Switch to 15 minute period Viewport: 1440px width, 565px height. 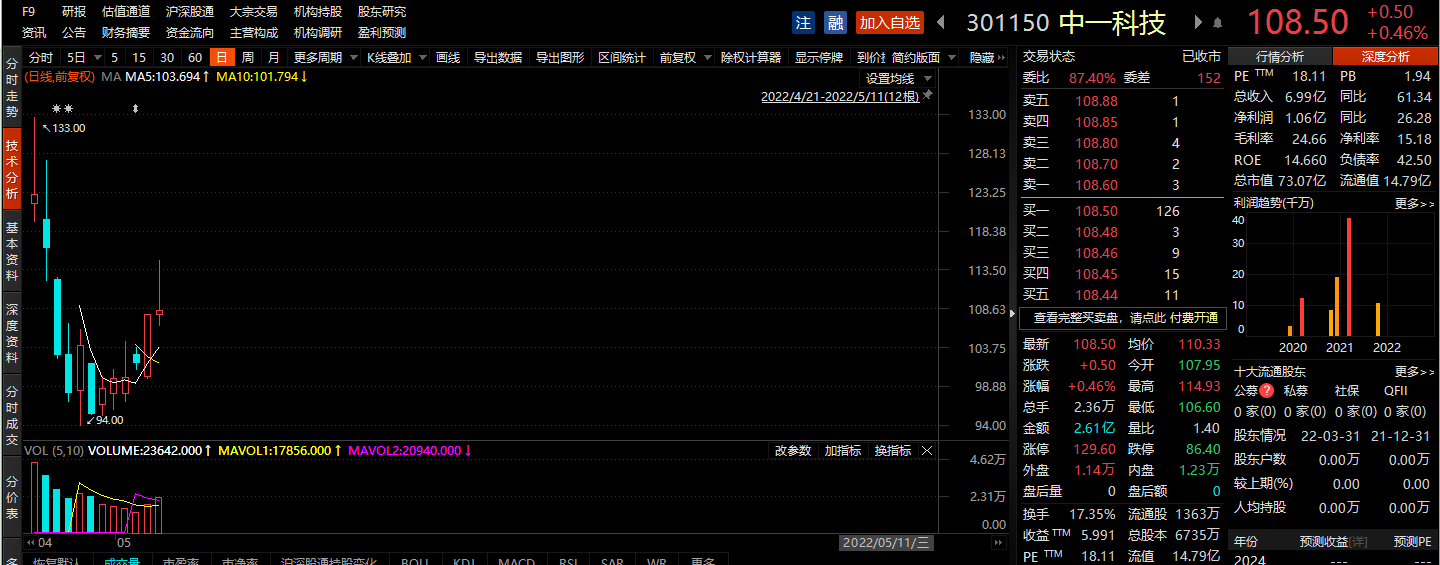click(x=139, y=58)
